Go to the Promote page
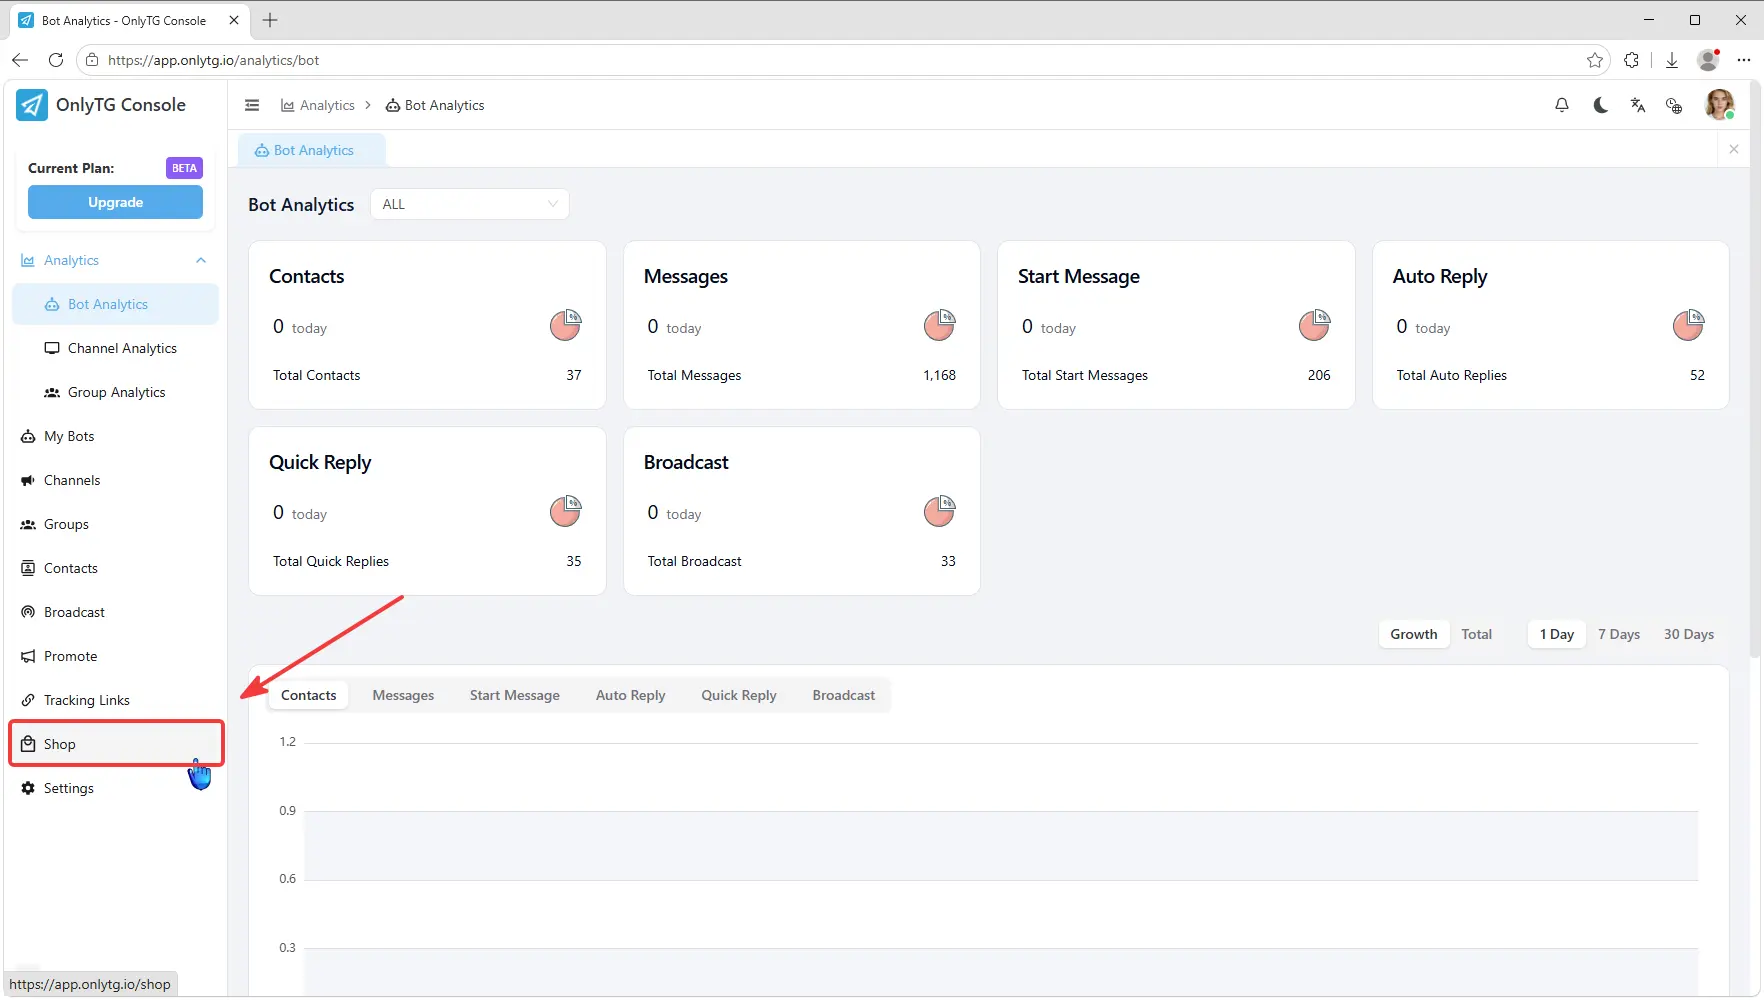The width and height of the screenshot is (1764, 1000). pyautogui.click(x=116, y=656)
